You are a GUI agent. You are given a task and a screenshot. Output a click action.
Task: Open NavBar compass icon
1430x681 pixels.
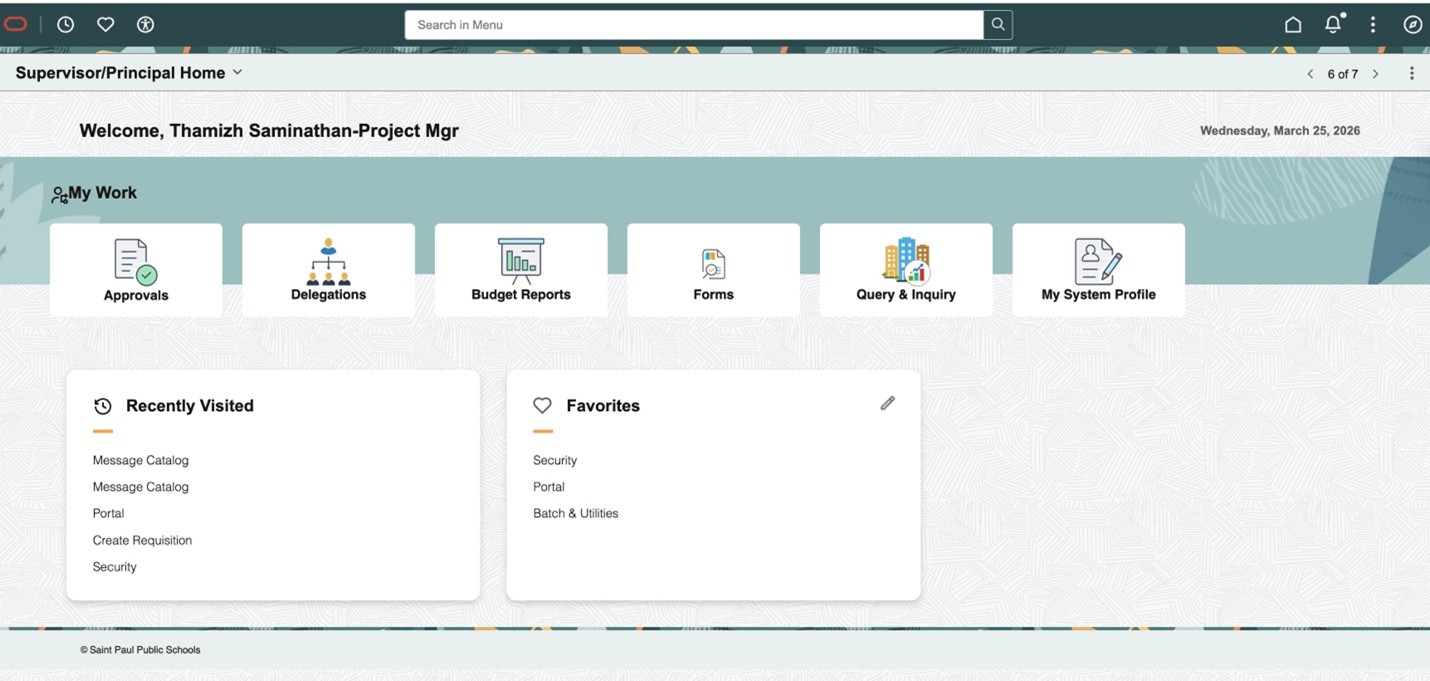pos(1413,24)
